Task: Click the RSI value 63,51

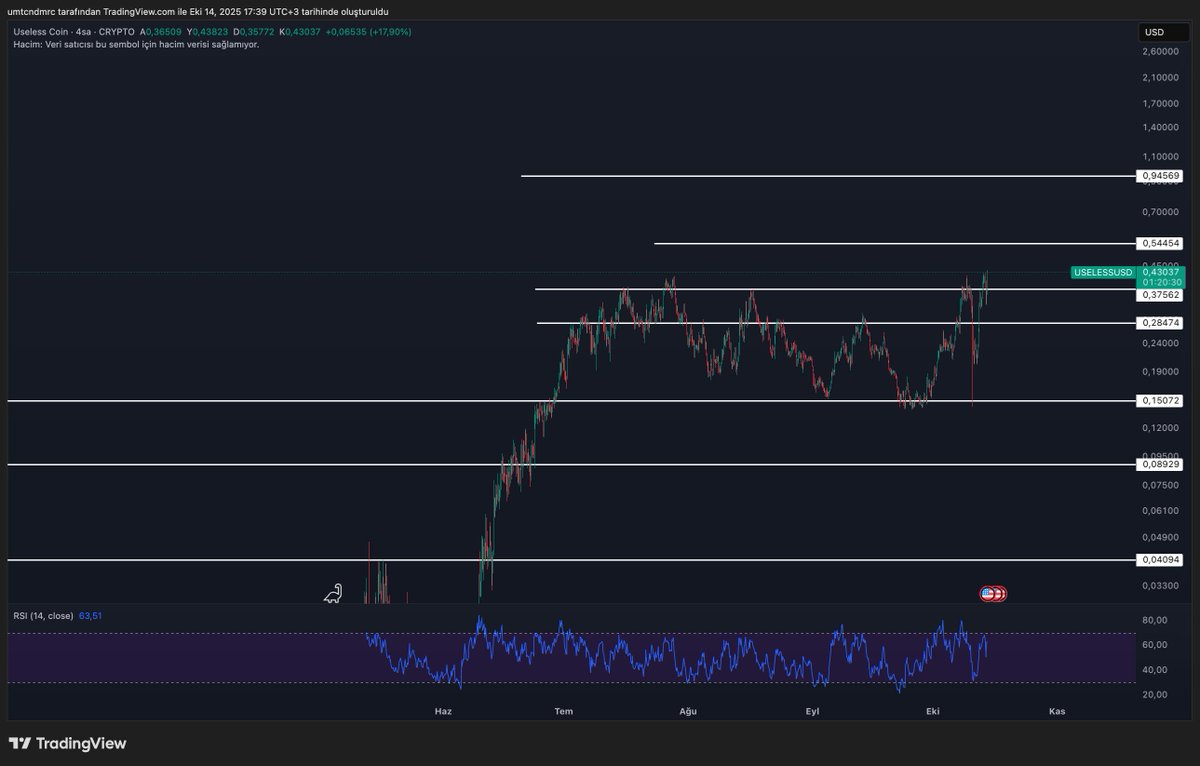Action: pyautogui.click(x=90, y=616)
